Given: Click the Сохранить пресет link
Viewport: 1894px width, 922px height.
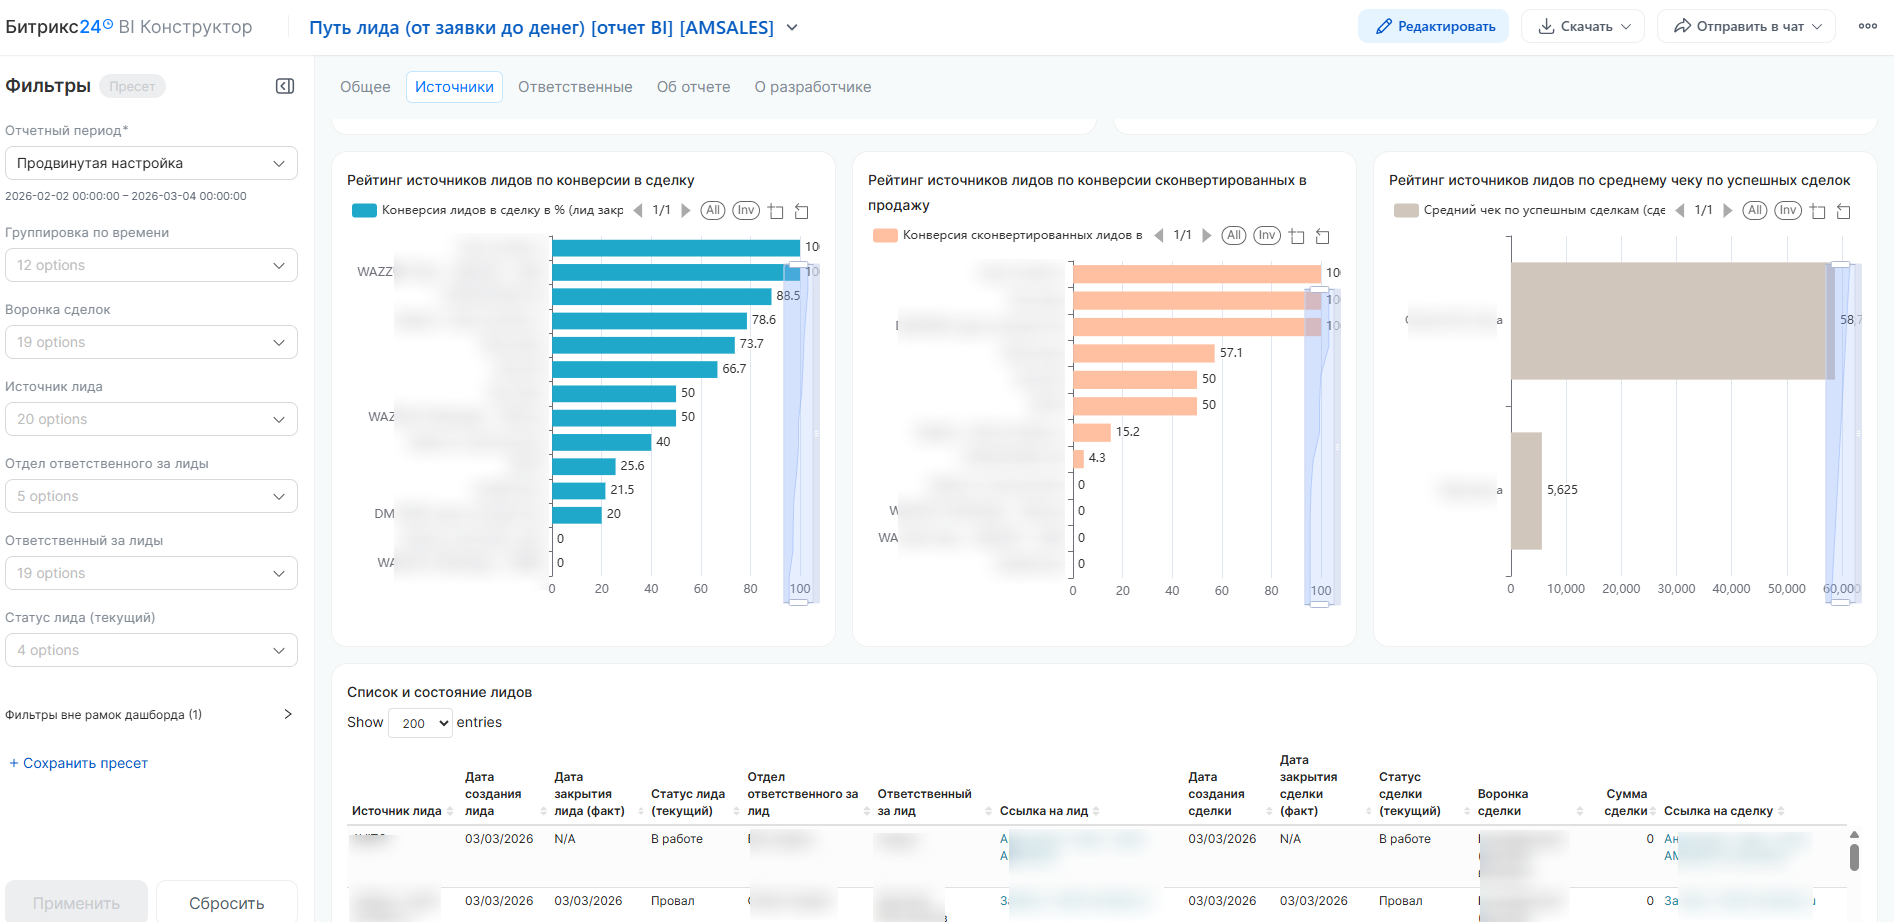Looking at the screenshot, I should click(78, 763).
